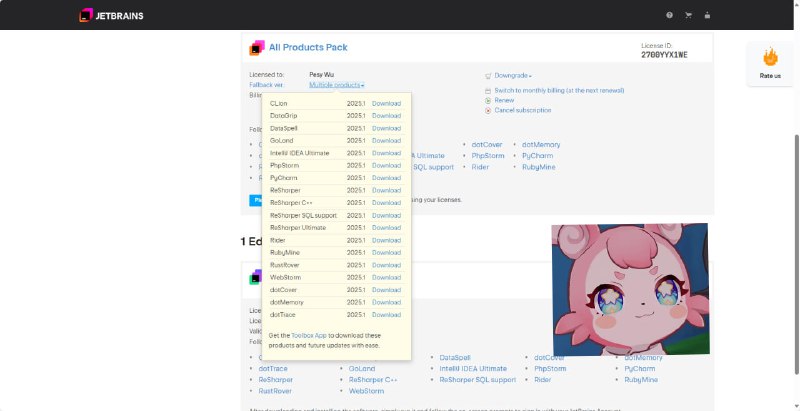
Task: Click Switch to monthly billing link
Action: (x=559, y=90)
